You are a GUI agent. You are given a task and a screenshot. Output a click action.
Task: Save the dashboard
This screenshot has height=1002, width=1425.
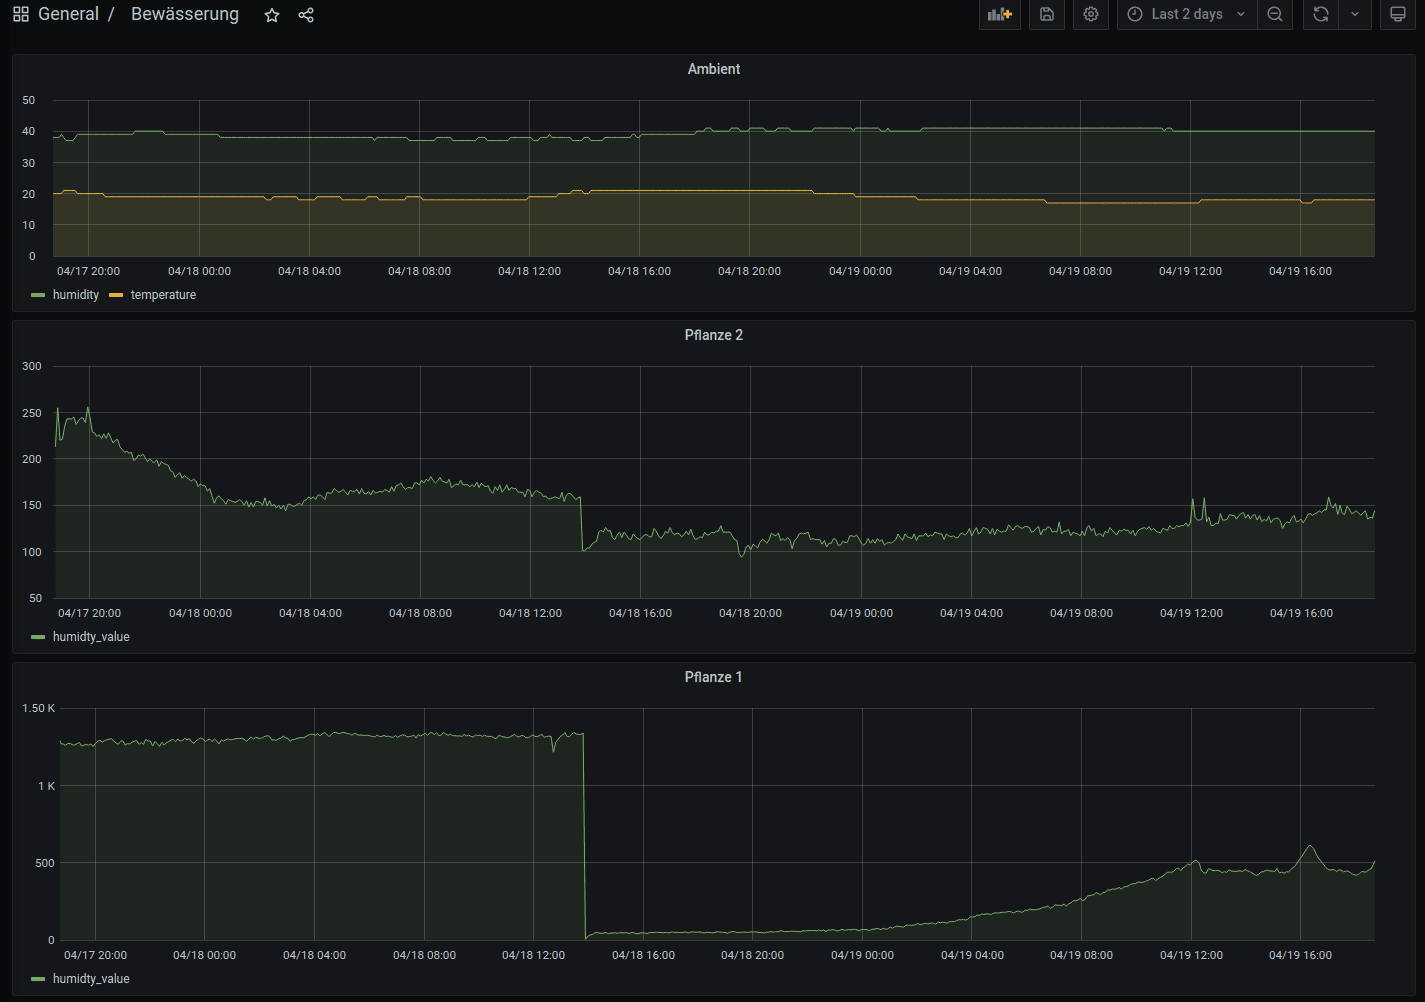1047,14
